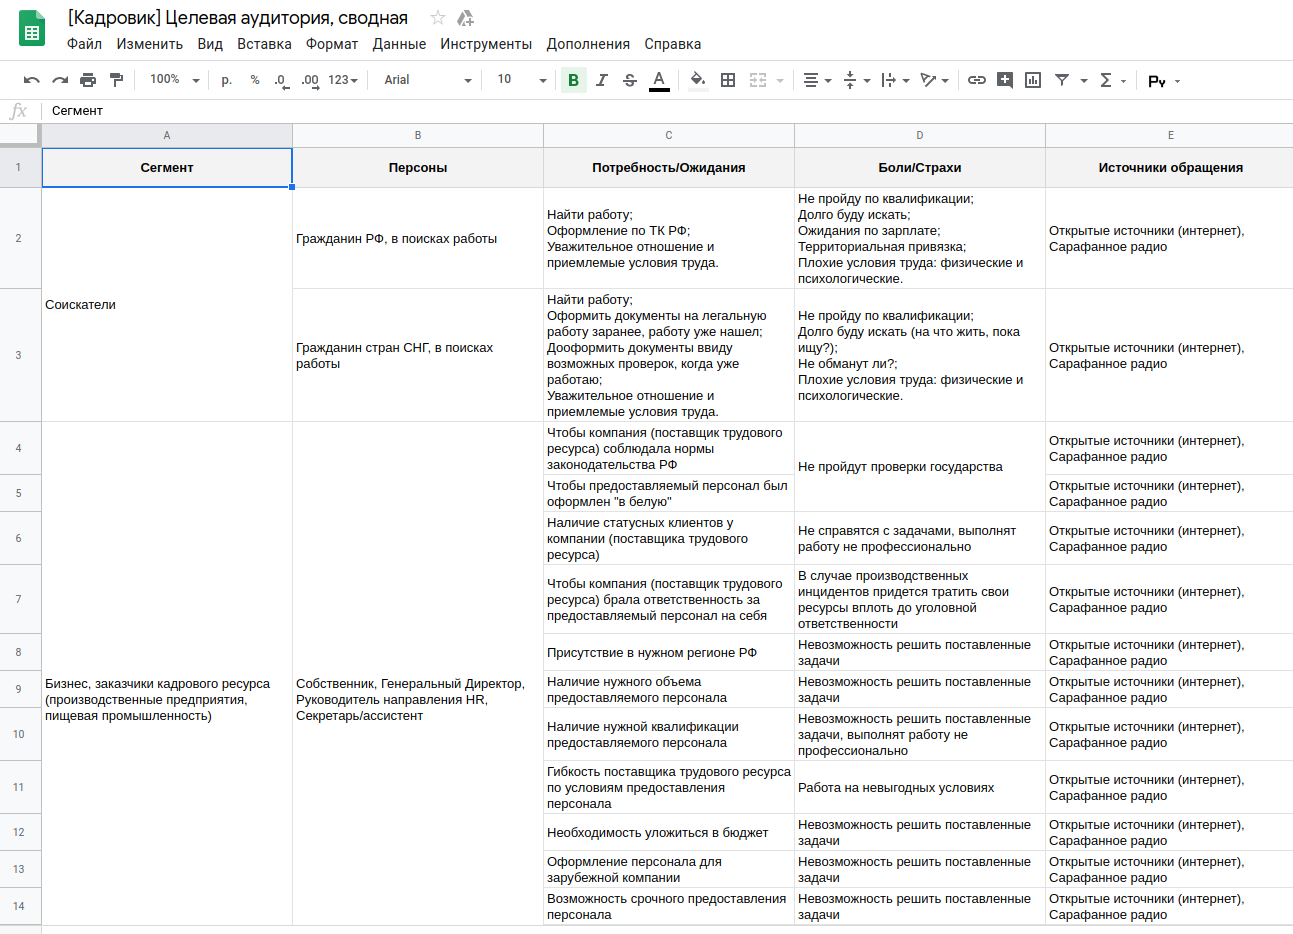Open the font size 10 dropdown

click(x=522, y=80)
